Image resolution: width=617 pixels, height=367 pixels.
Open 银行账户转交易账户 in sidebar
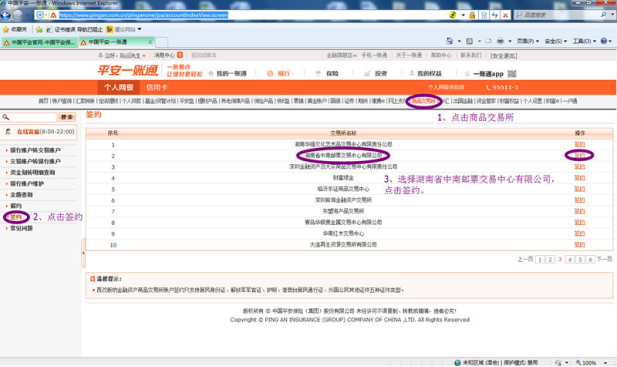click(x=35, y=150)
